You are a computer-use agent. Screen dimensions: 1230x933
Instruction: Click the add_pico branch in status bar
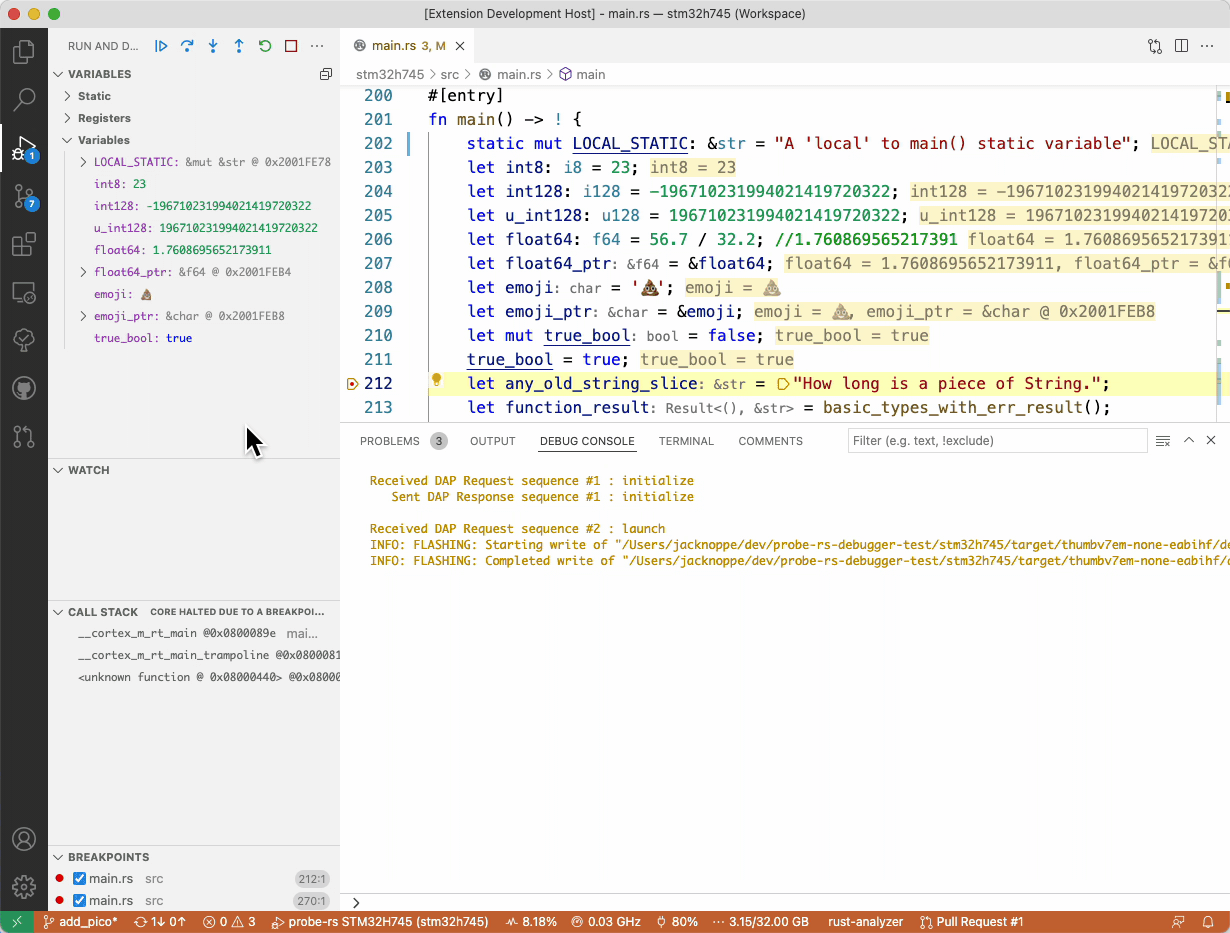[x=80, y=922]
